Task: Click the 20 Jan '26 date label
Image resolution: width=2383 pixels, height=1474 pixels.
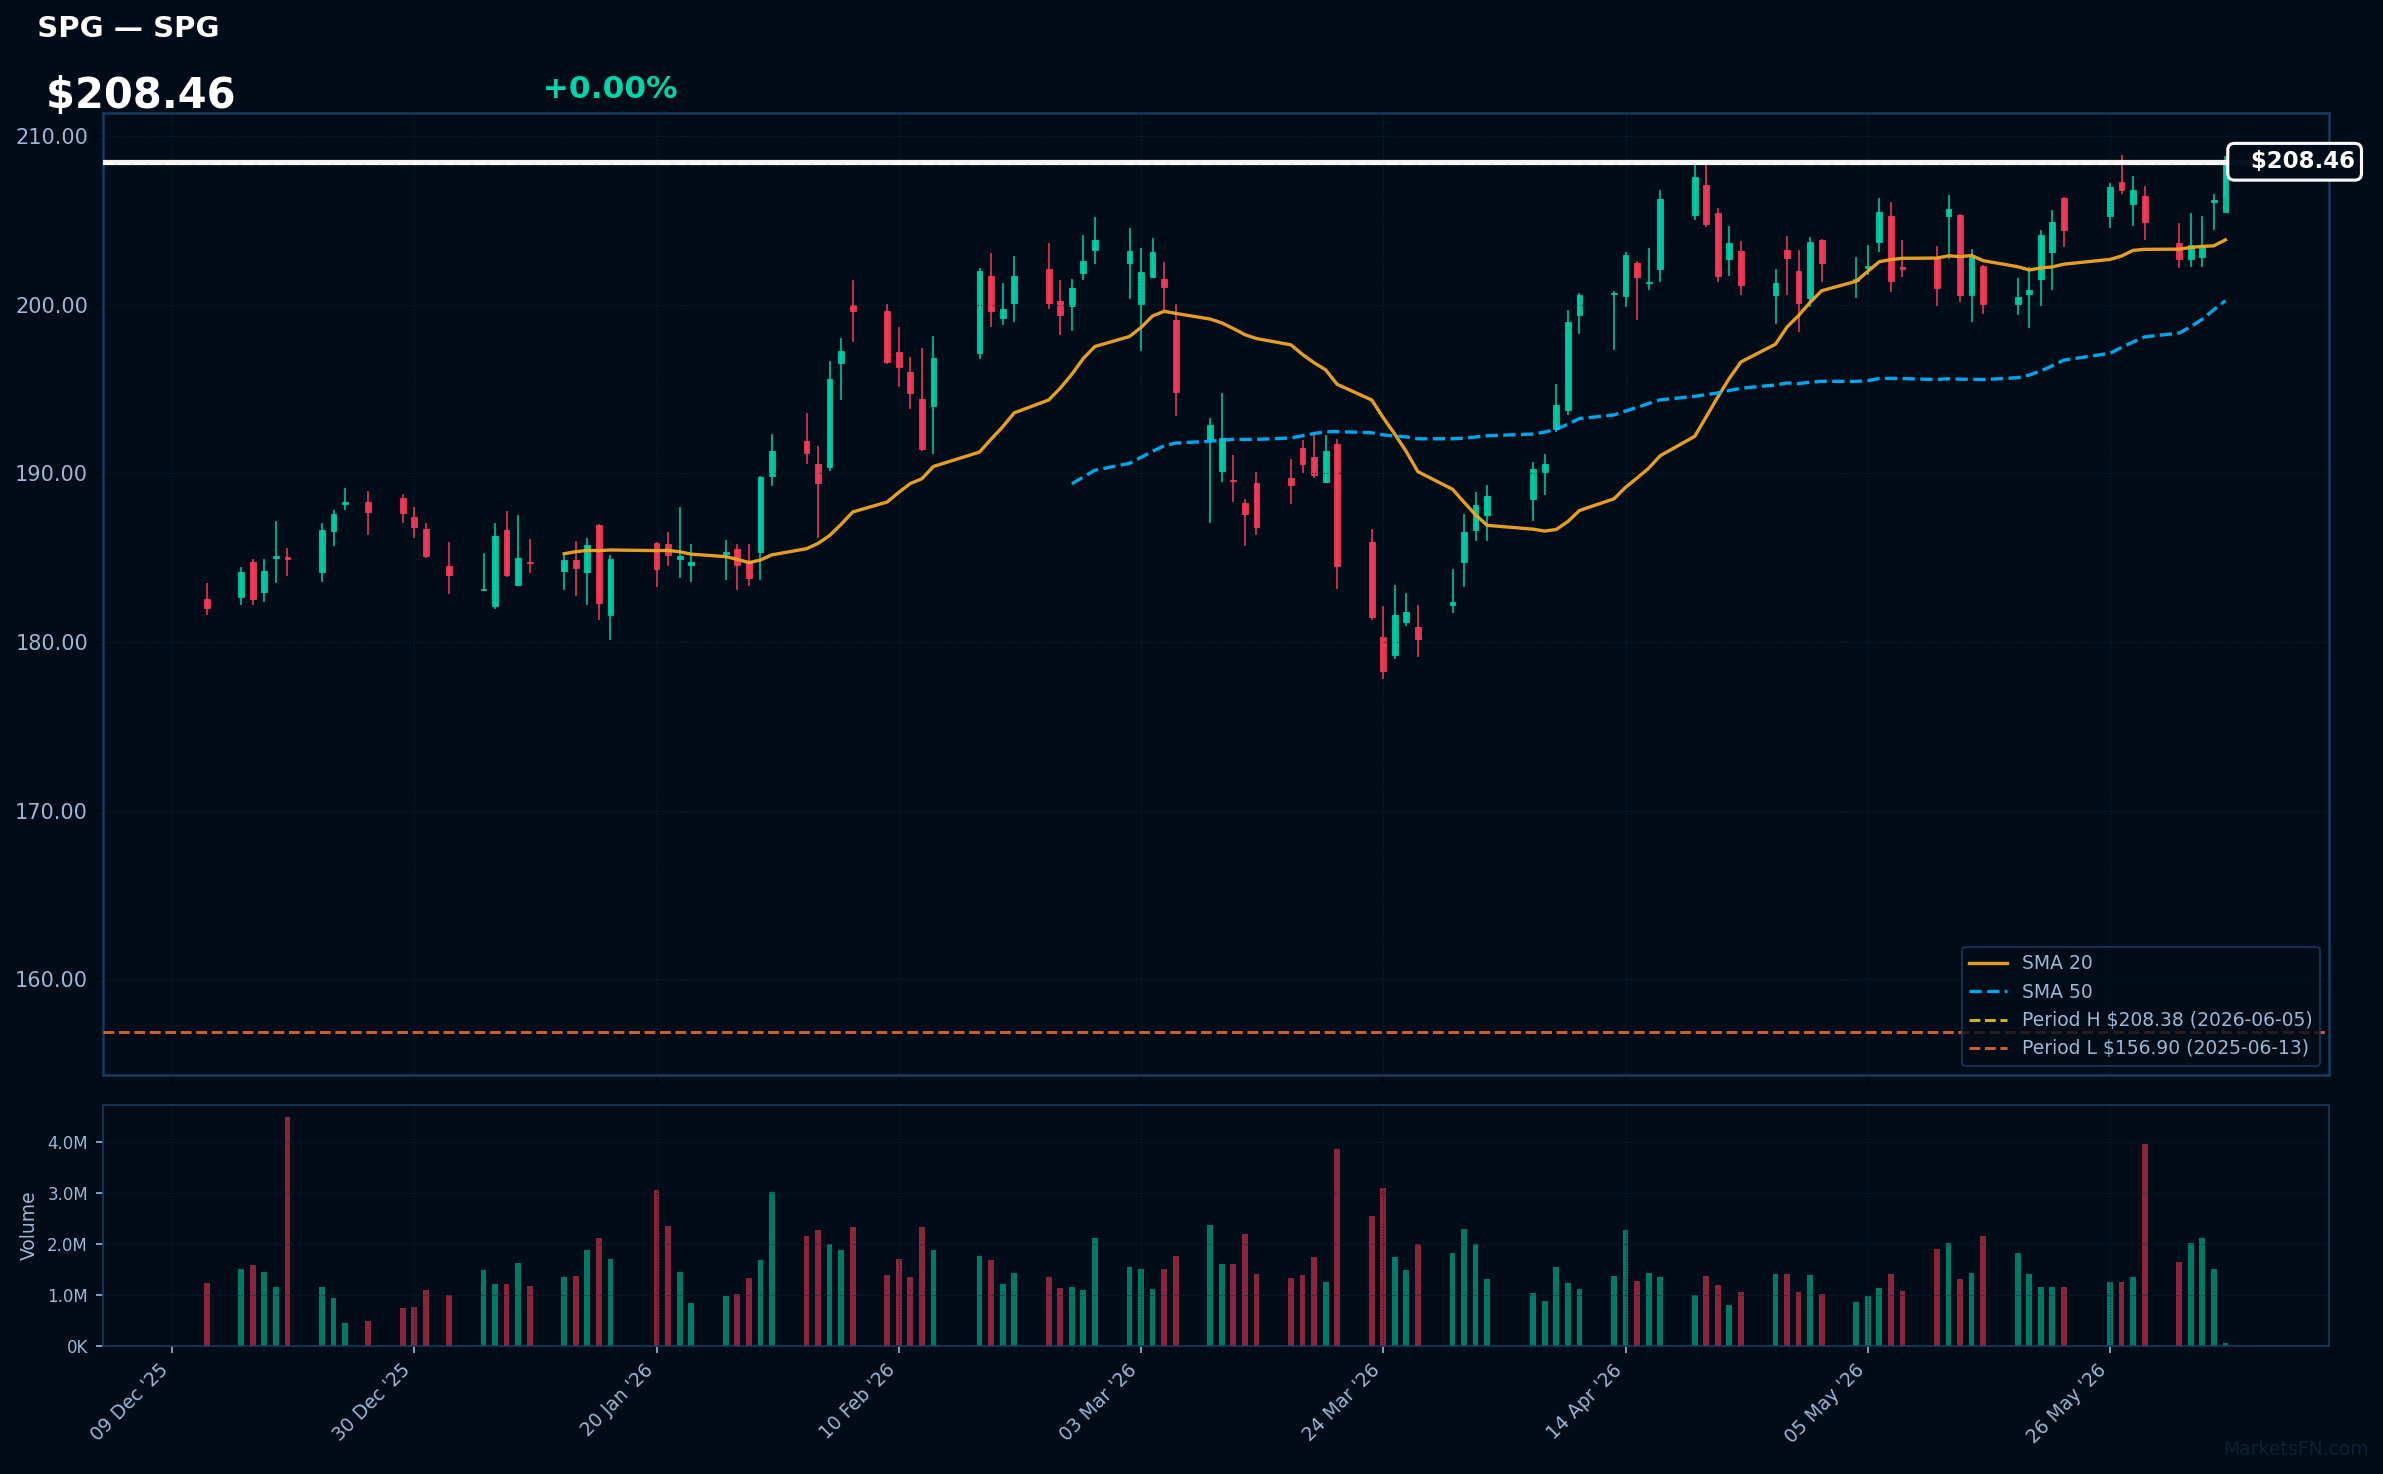Action: pyautogui.click(x=616, y=1401)
